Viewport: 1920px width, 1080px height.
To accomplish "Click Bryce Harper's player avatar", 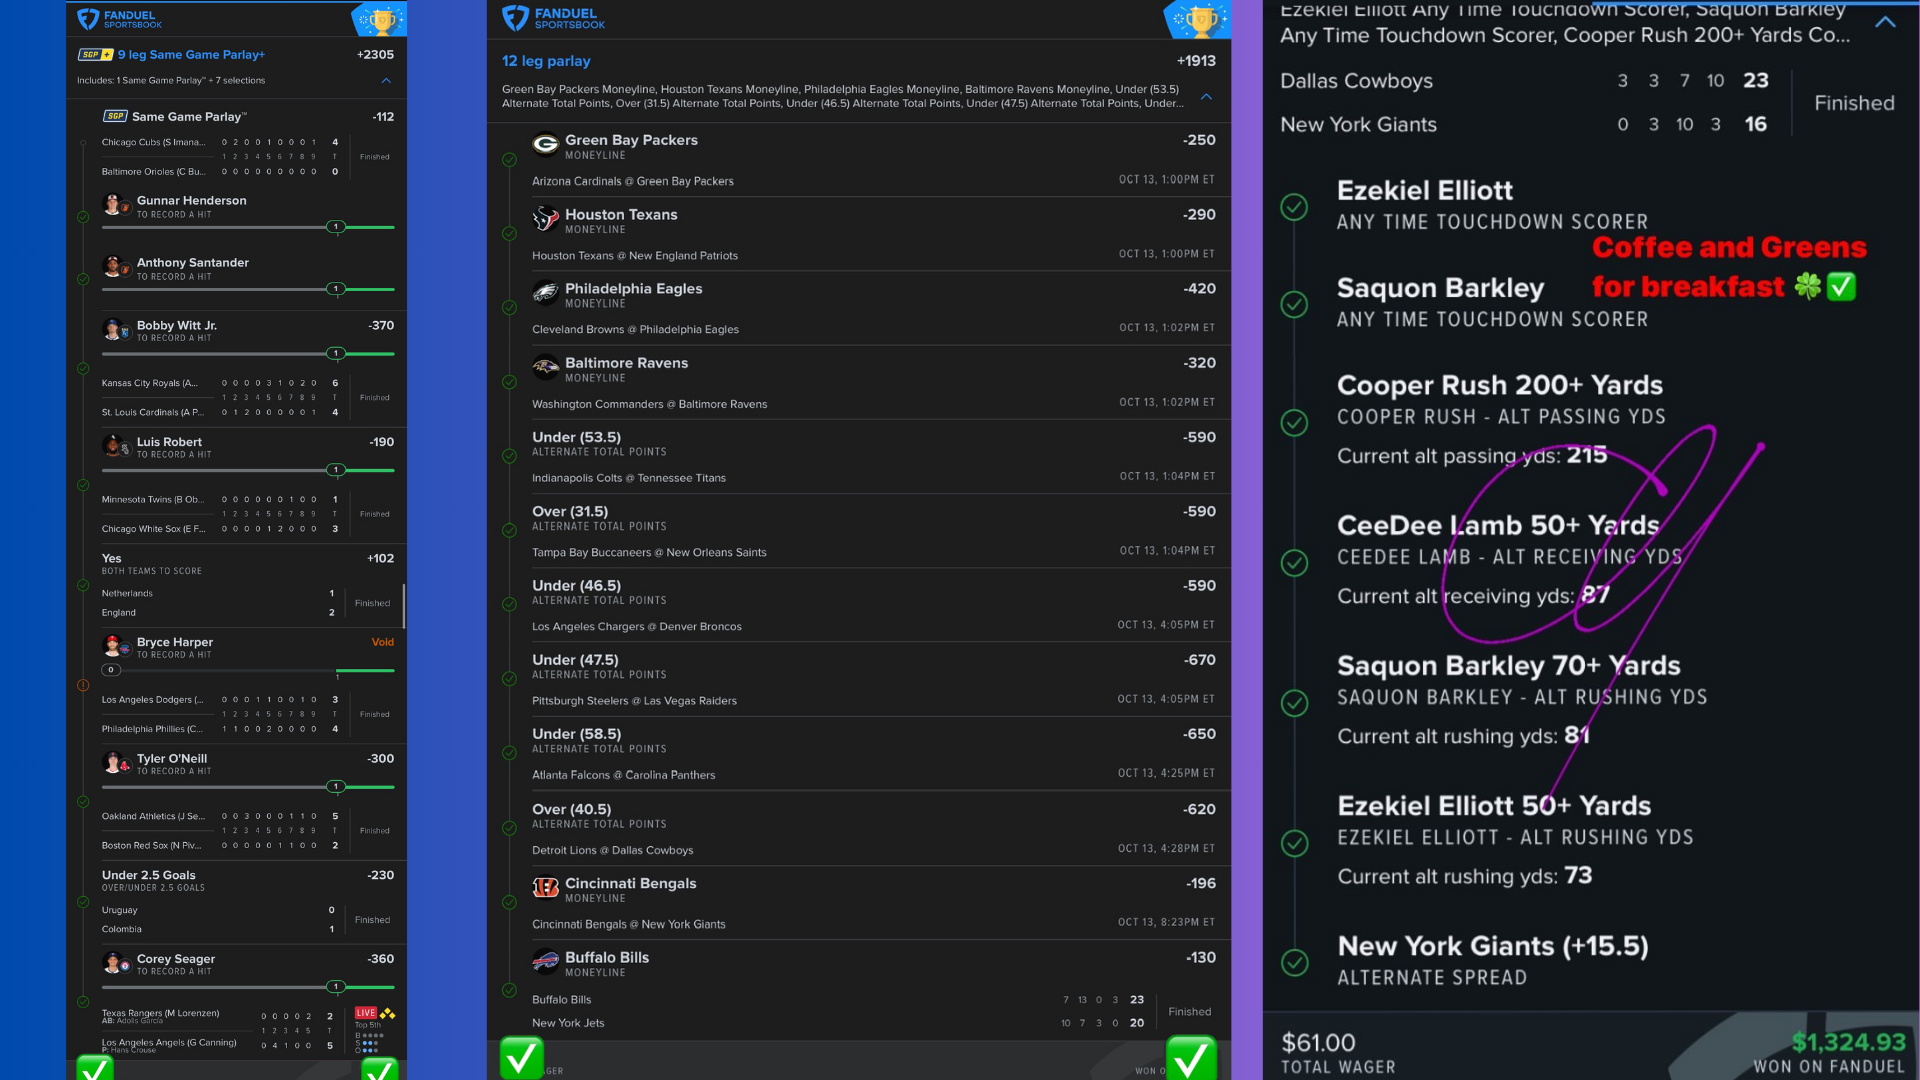I will [115, 647].
